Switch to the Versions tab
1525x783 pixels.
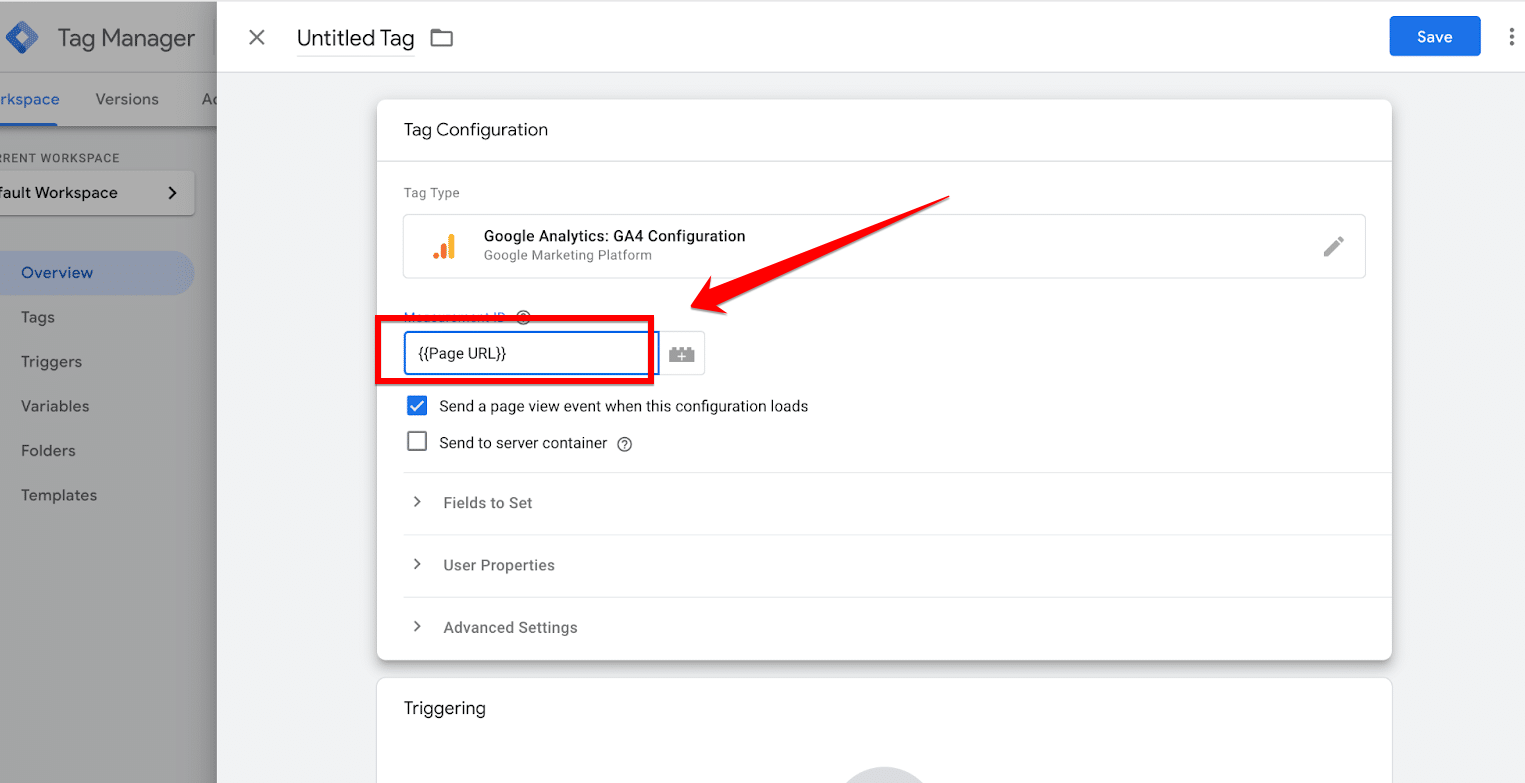click(x=127, y=99)
